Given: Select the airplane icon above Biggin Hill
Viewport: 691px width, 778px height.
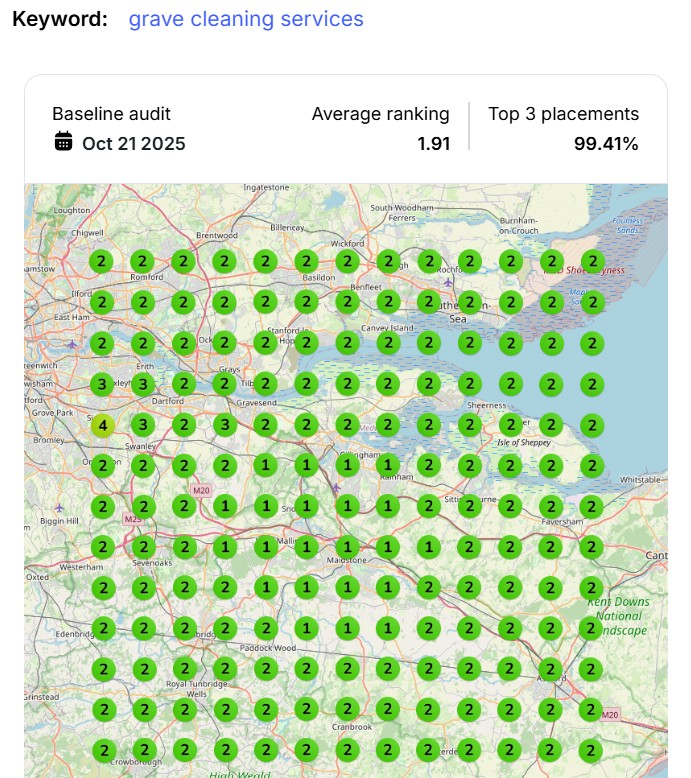Looking at the screenshot, I should click(x=59, y=507).
